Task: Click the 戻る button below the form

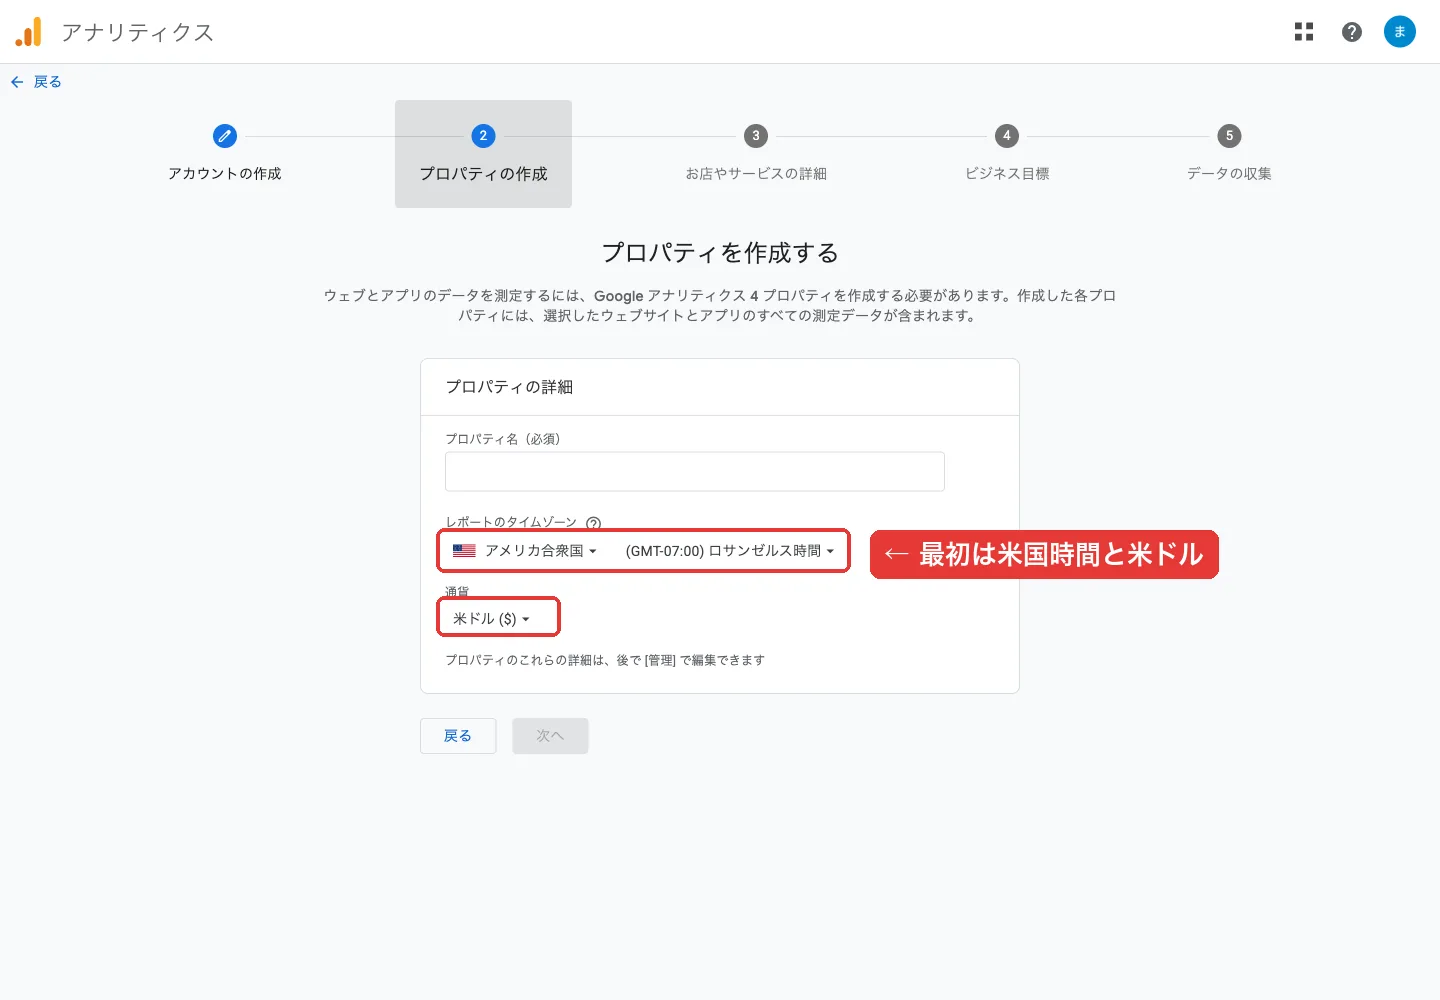Action: (x=458, y=736)
